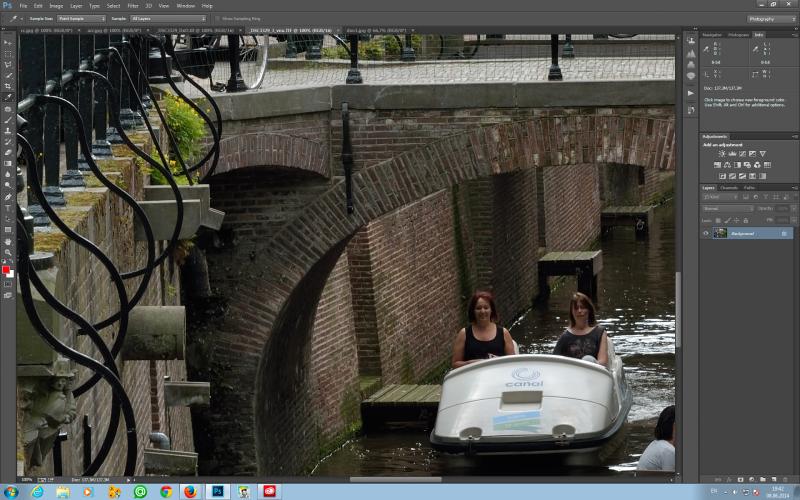This screenshot has height=500, width=800.
Task: Open the layer blend mode dropdown
Action: tap(728, 209)
